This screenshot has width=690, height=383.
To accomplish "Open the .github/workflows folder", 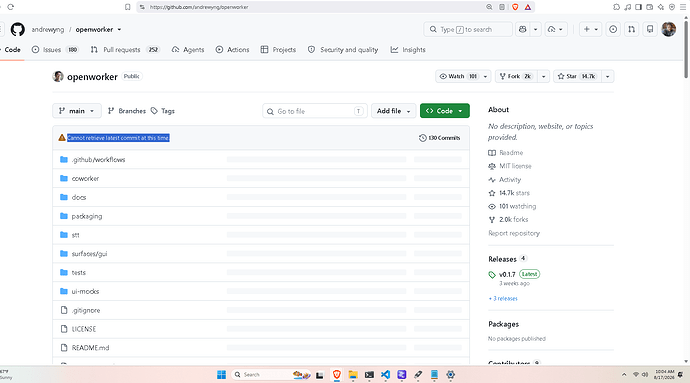I will click(x=99, y=159).
